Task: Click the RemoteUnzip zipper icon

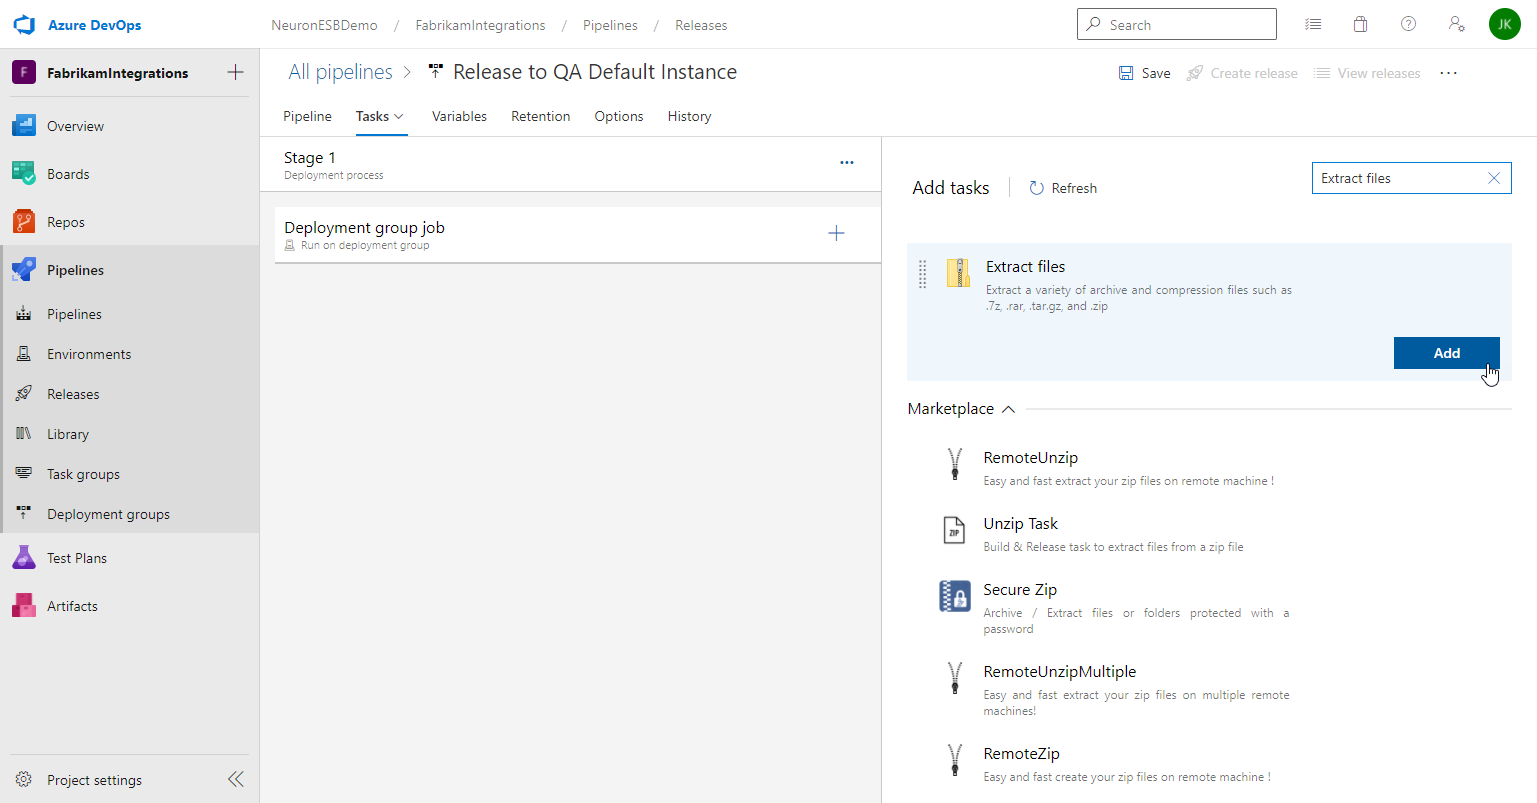Action: point(955,464)
